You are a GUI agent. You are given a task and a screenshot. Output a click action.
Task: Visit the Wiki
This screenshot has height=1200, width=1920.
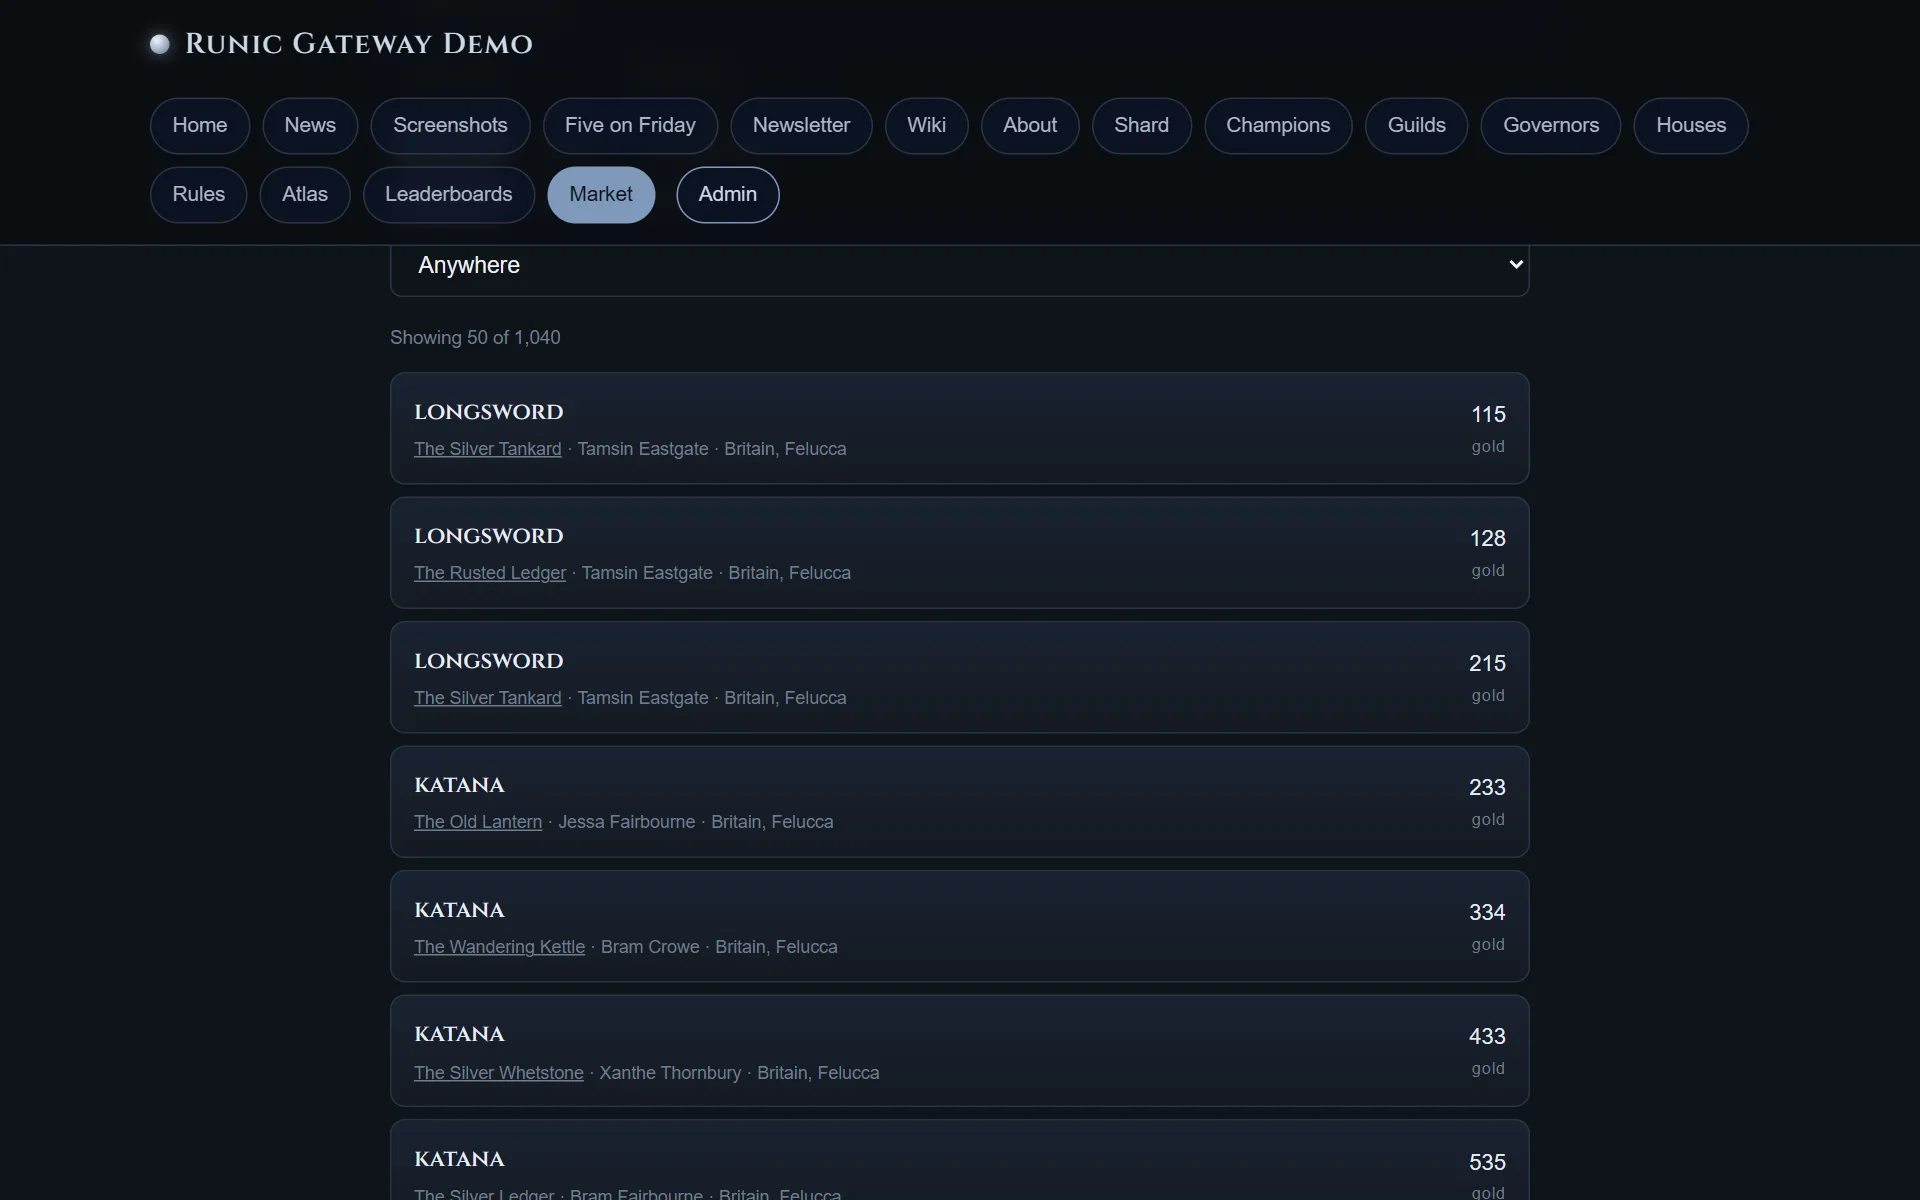point(926,126)
